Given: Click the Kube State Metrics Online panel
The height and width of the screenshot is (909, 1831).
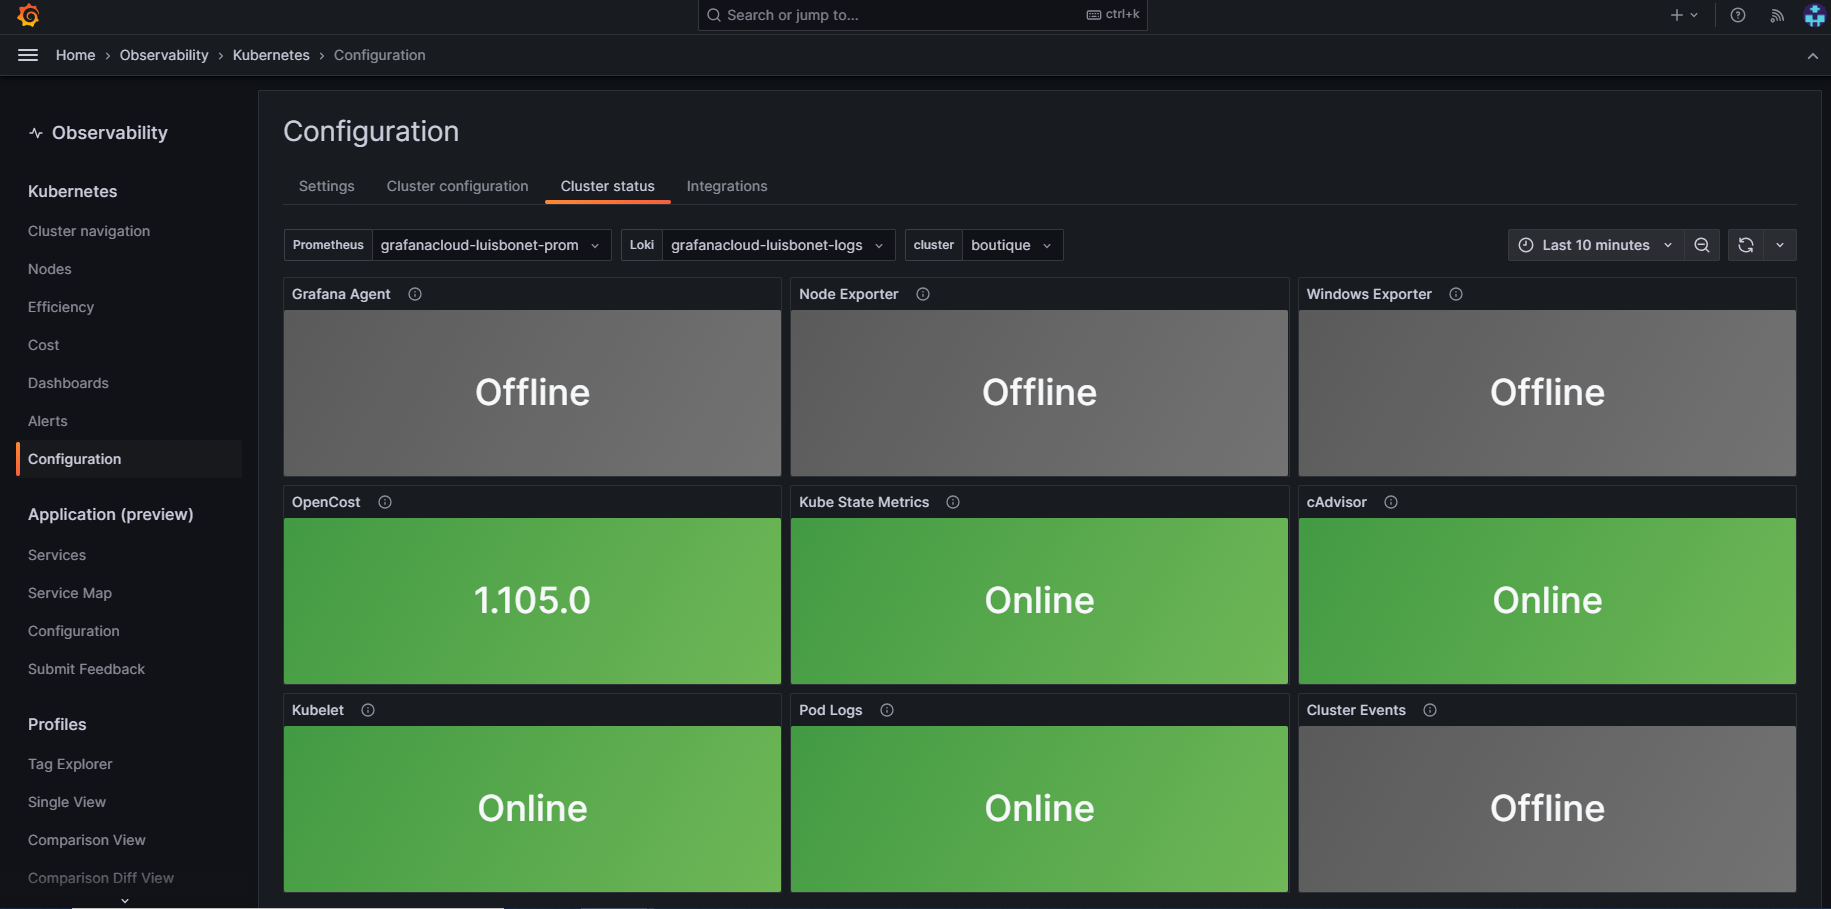Looking at the screenshot, I should (1039, 601).
